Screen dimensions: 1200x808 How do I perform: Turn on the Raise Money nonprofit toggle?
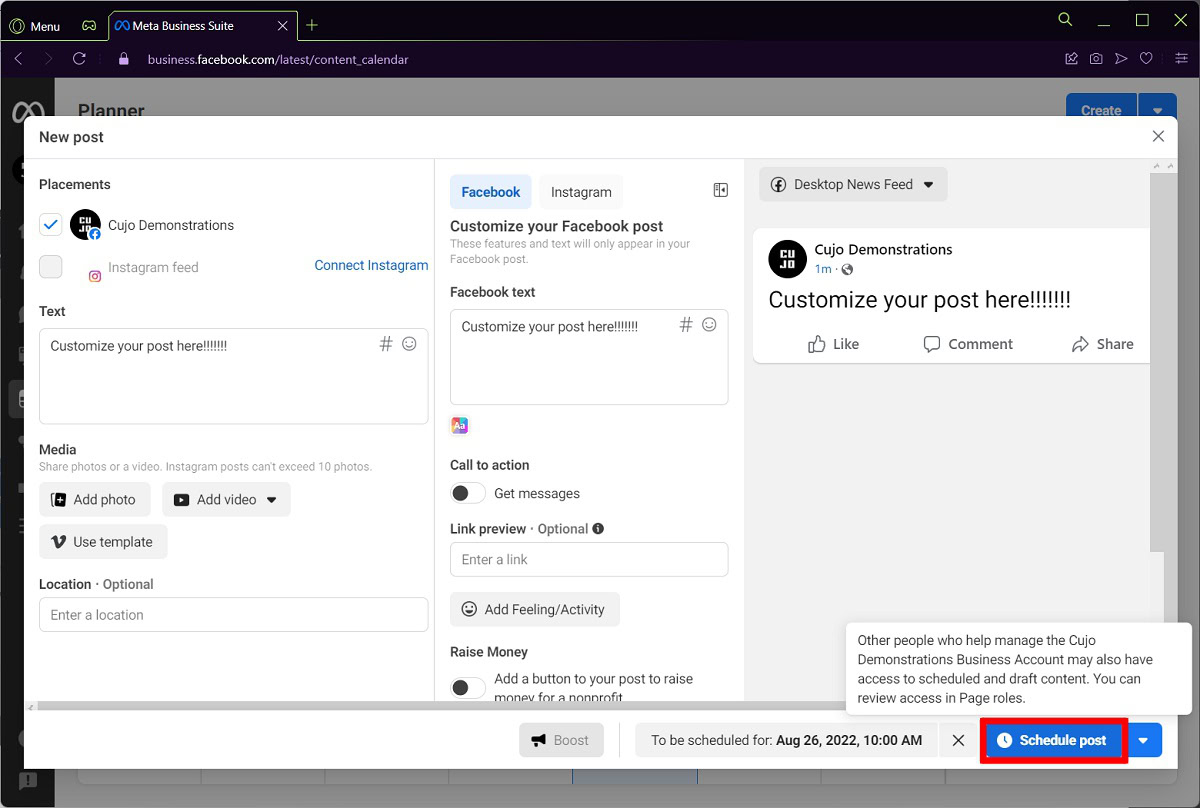[467, 687]
